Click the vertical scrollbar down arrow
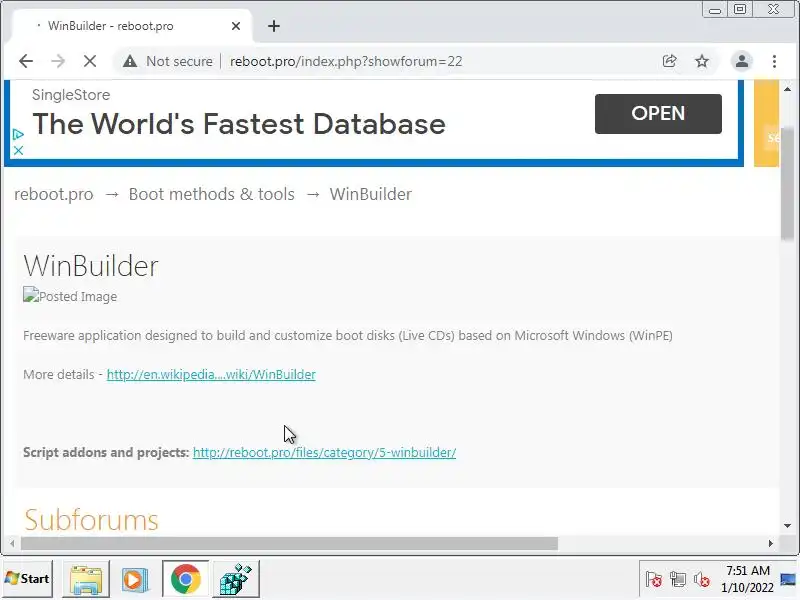This screenshot has width=800, height=600. click(x=788, y=526)
